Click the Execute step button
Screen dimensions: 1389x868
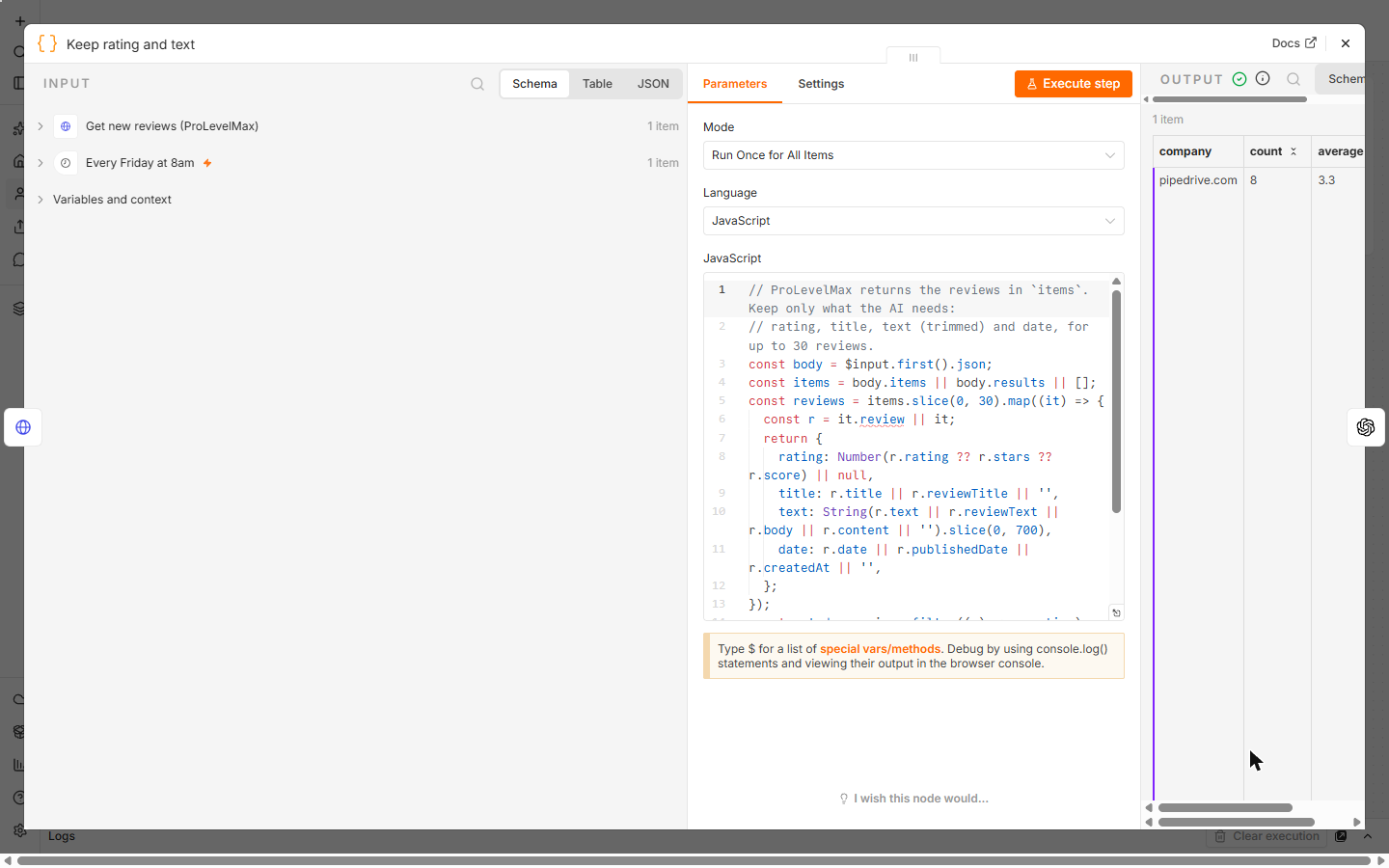tap(1073, 84)
